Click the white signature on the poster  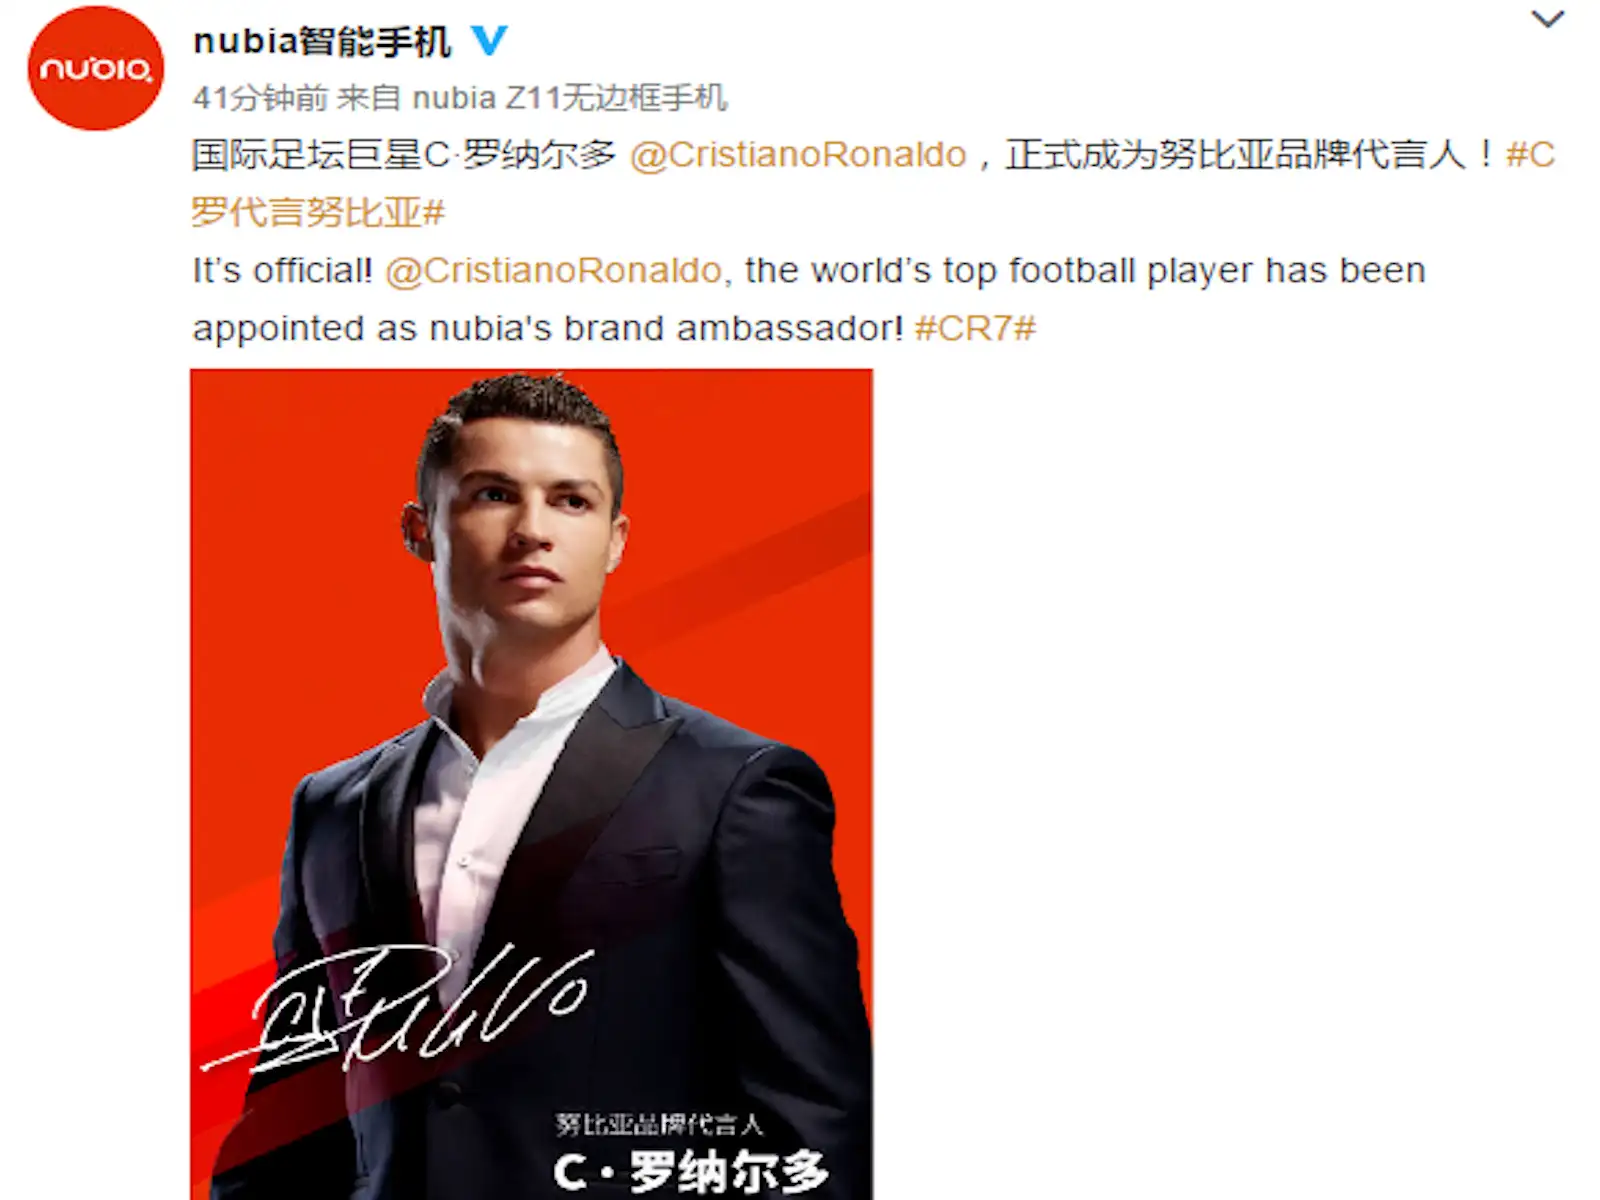400,1008
